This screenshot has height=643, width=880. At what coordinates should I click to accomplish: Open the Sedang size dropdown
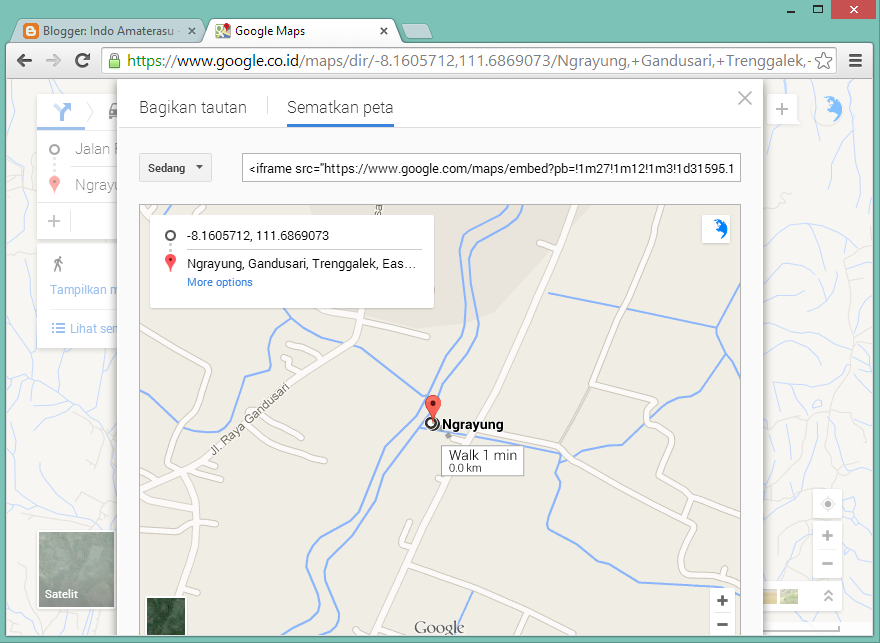(x=175, y=168)
